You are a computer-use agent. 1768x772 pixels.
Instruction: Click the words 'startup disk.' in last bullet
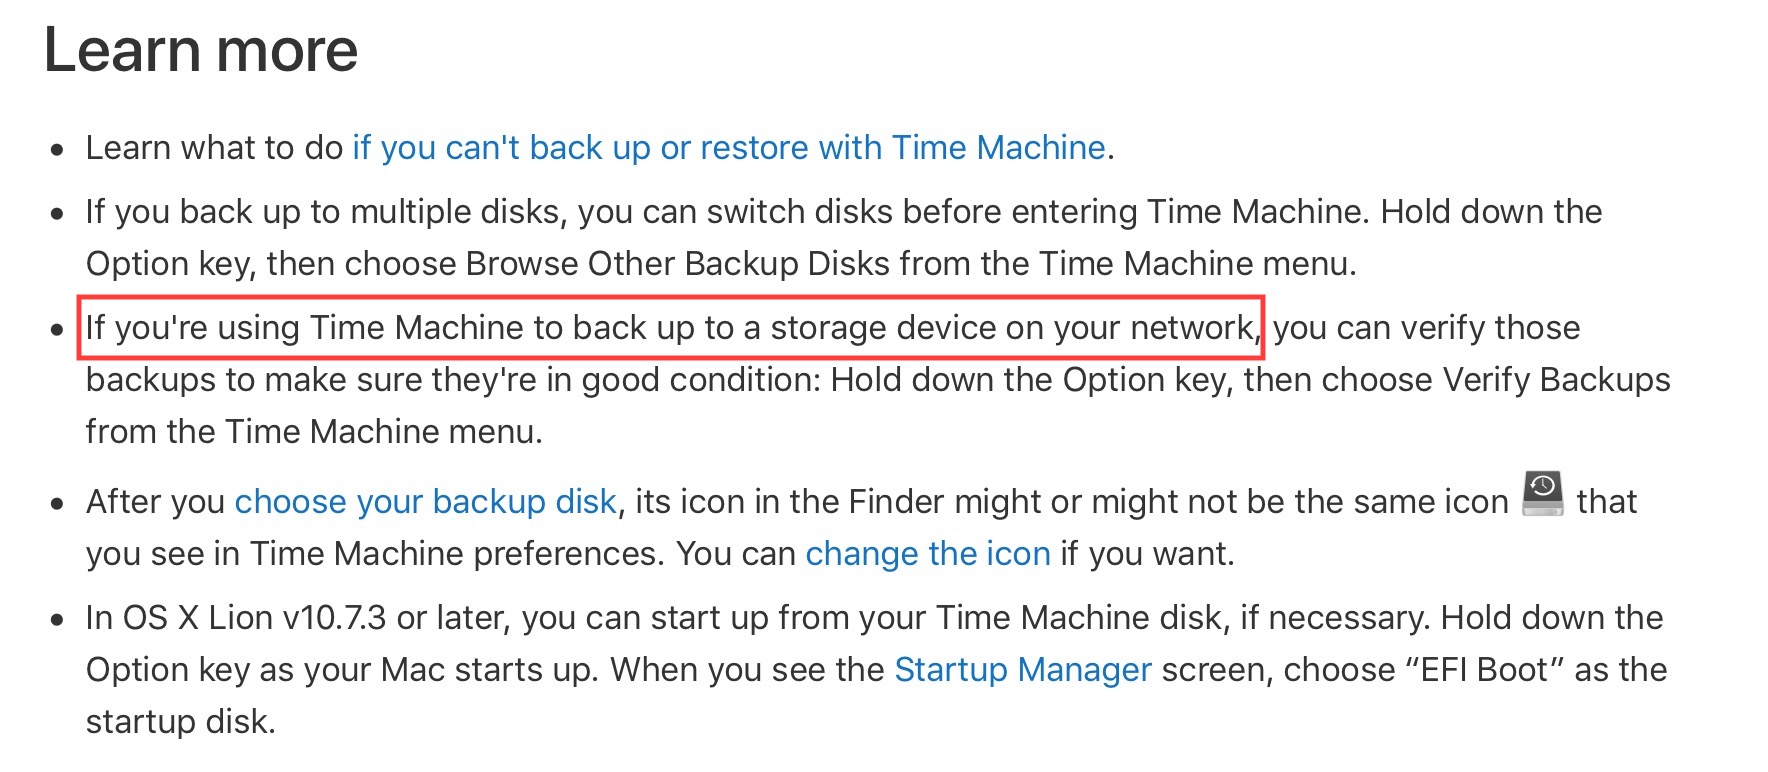pos(181,721)
